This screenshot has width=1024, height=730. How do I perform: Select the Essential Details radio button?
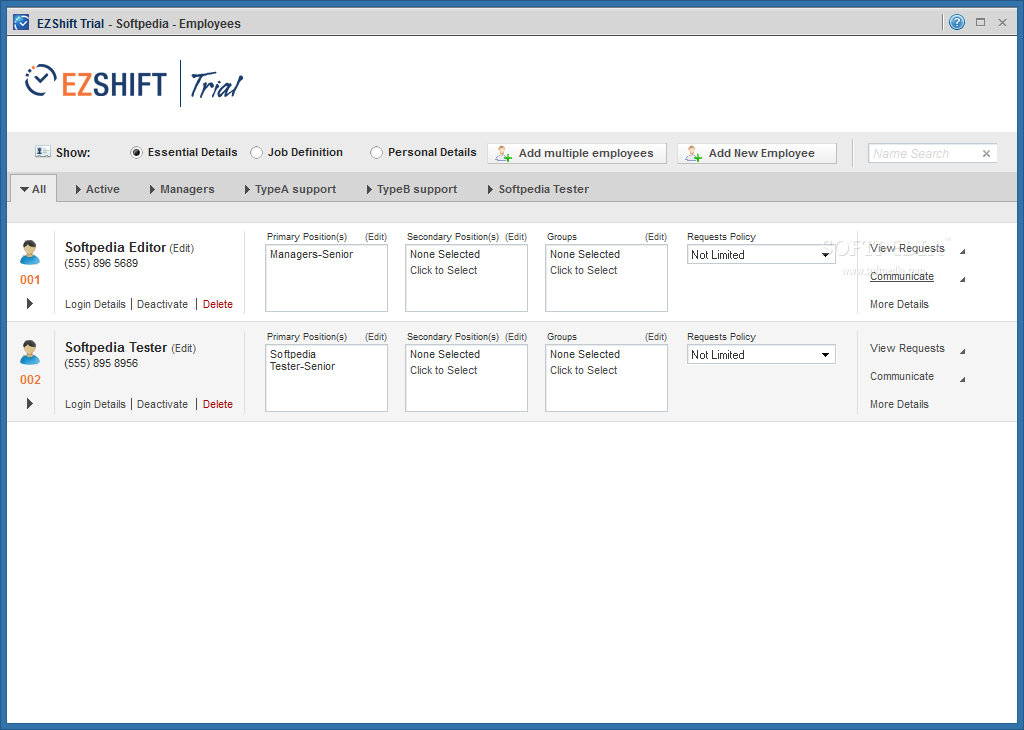tap(136, 153)
